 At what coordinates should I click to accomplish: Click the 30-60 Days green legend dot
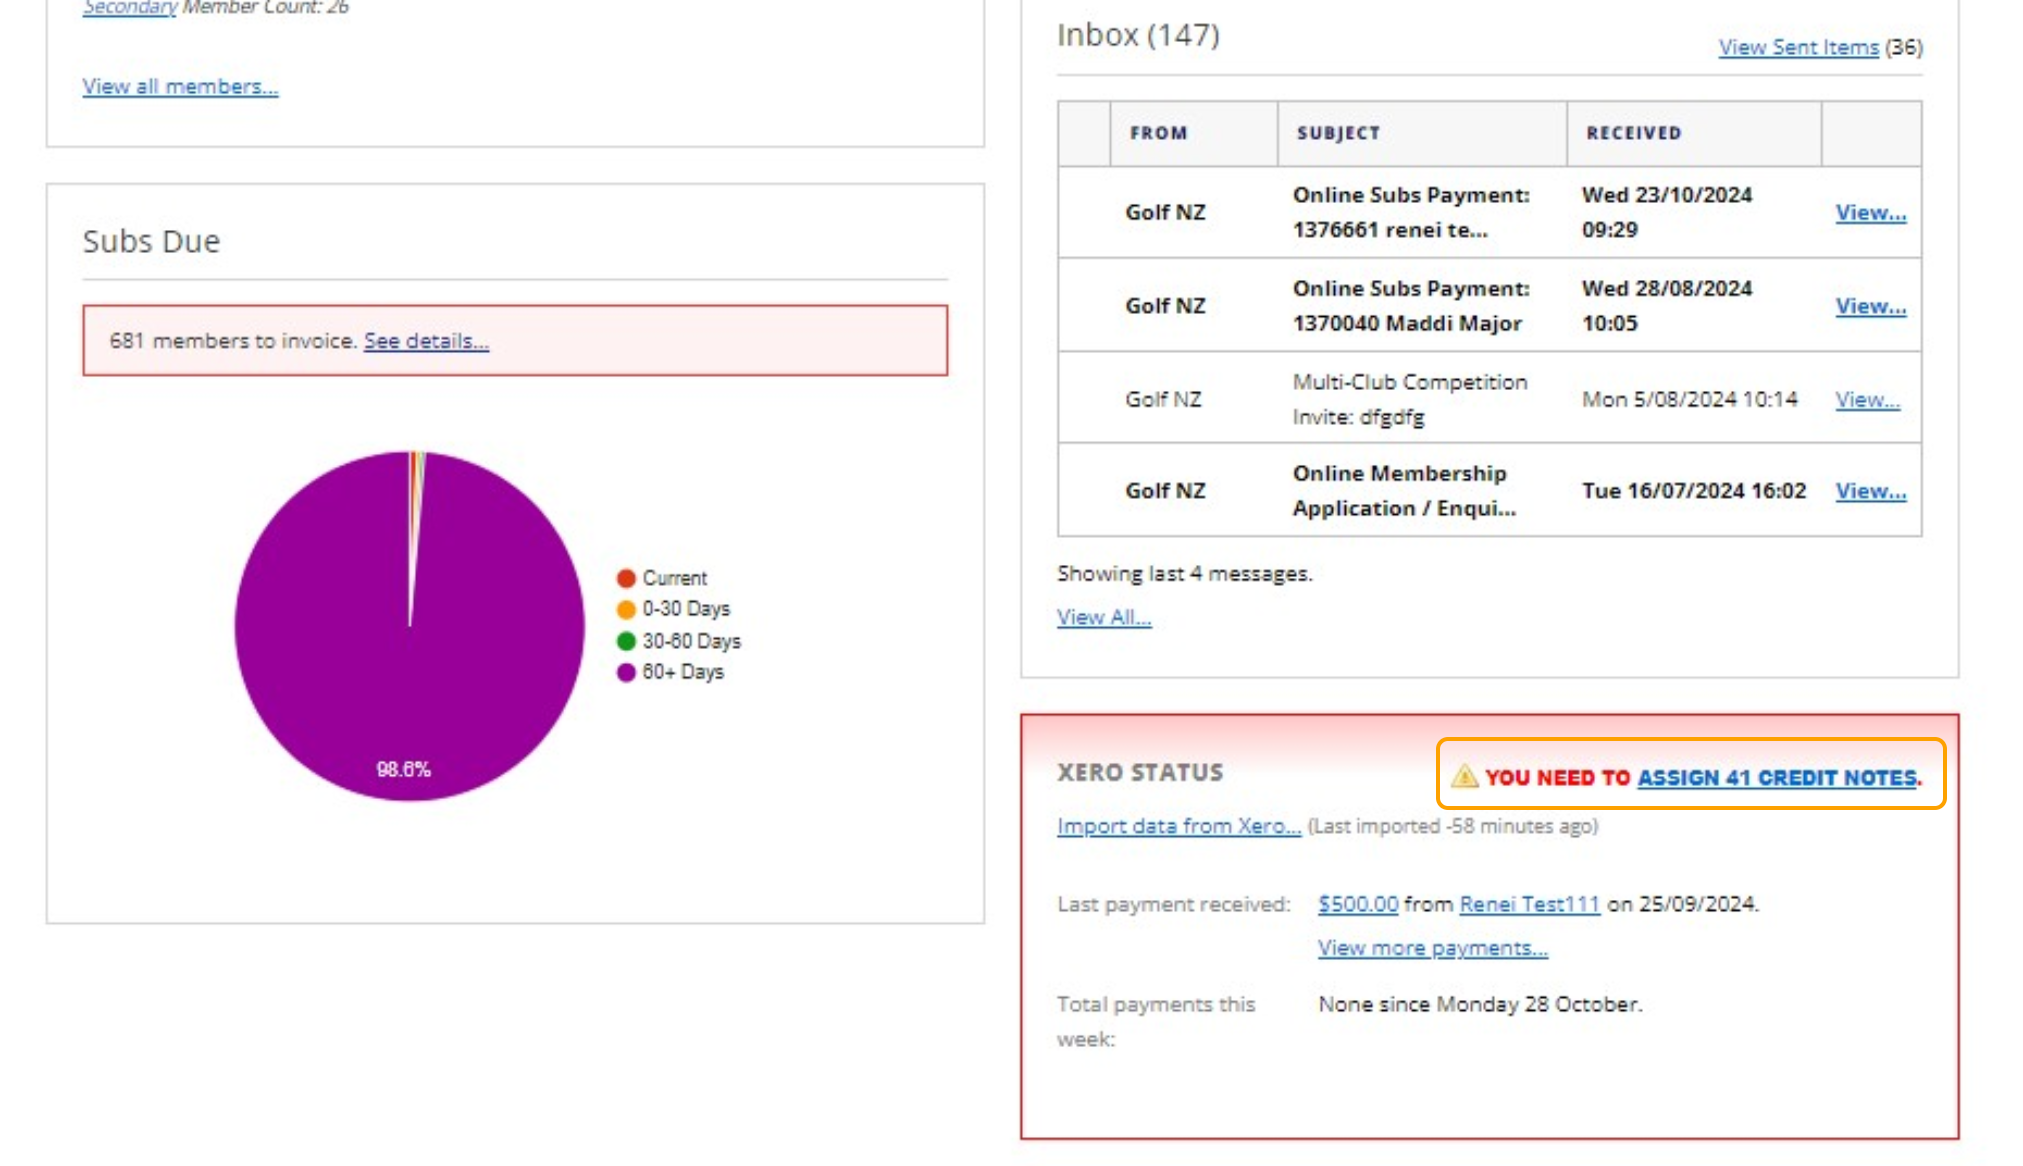[626, 641]
